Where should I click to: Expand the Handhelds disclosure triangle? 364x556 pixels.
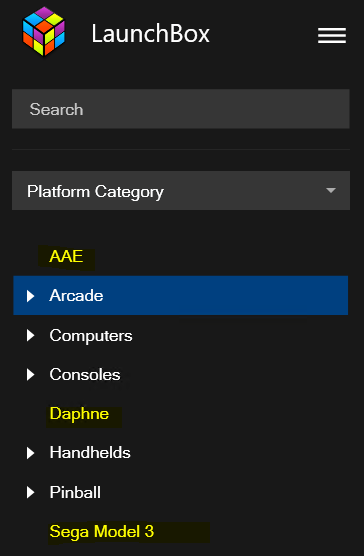pos(31,453)
